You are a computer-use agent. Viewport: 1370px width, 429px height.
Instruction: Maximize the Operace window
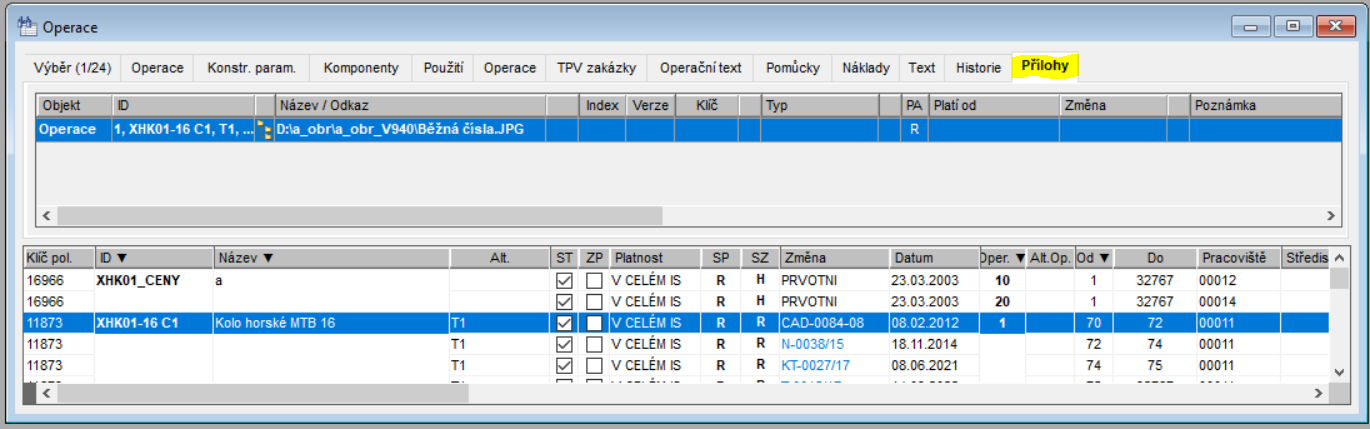(1294, 27)
